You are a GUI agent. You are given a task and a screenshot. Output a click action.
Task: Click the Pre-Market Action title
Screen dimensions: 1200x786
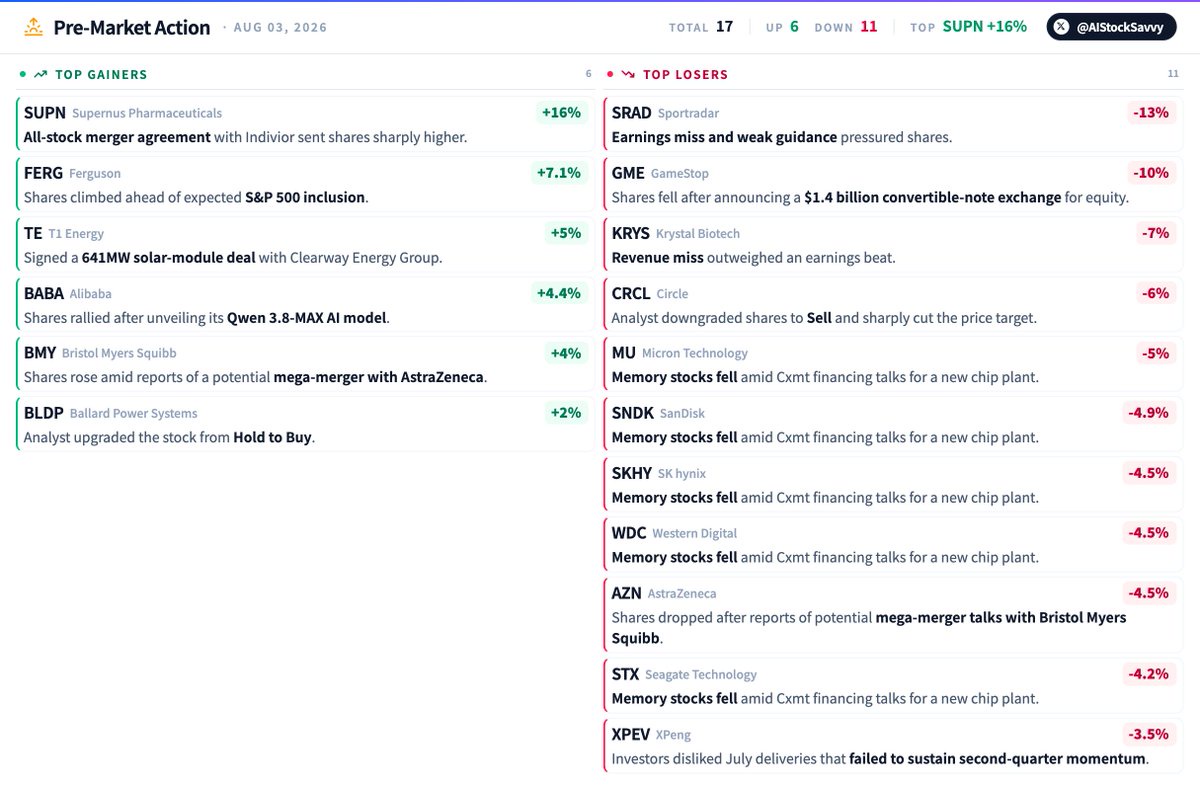tap(131, 27)
